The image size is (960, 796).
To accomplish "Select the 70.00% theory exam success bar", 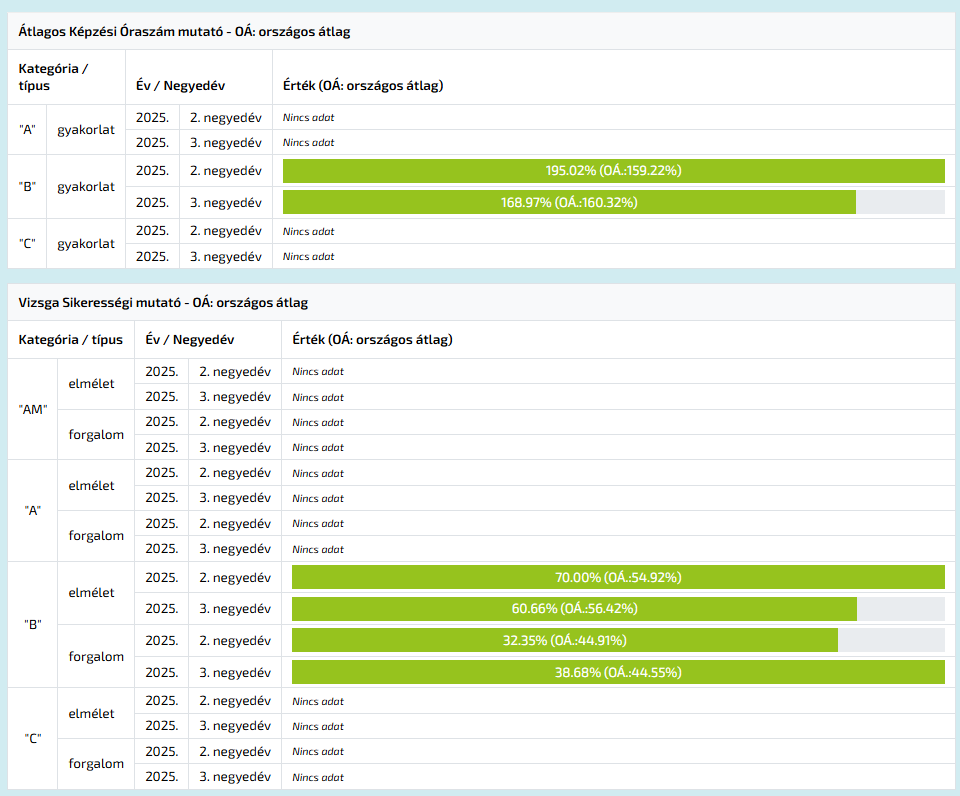I will pos(617,577).
